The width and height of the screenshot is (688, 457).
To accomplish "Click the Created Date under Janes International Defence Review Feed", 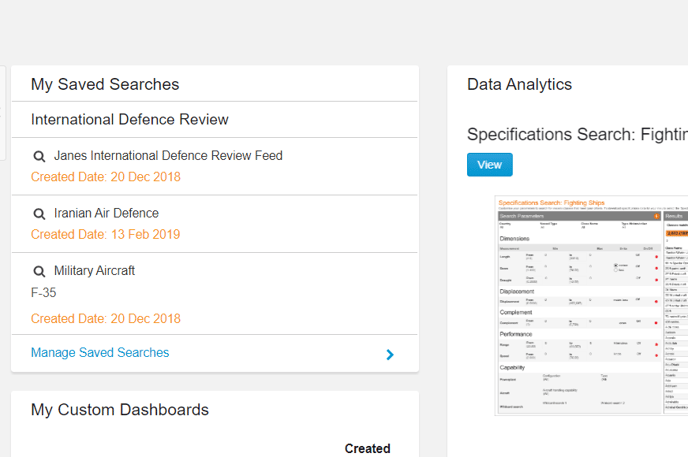I will (x=106, y=177).
